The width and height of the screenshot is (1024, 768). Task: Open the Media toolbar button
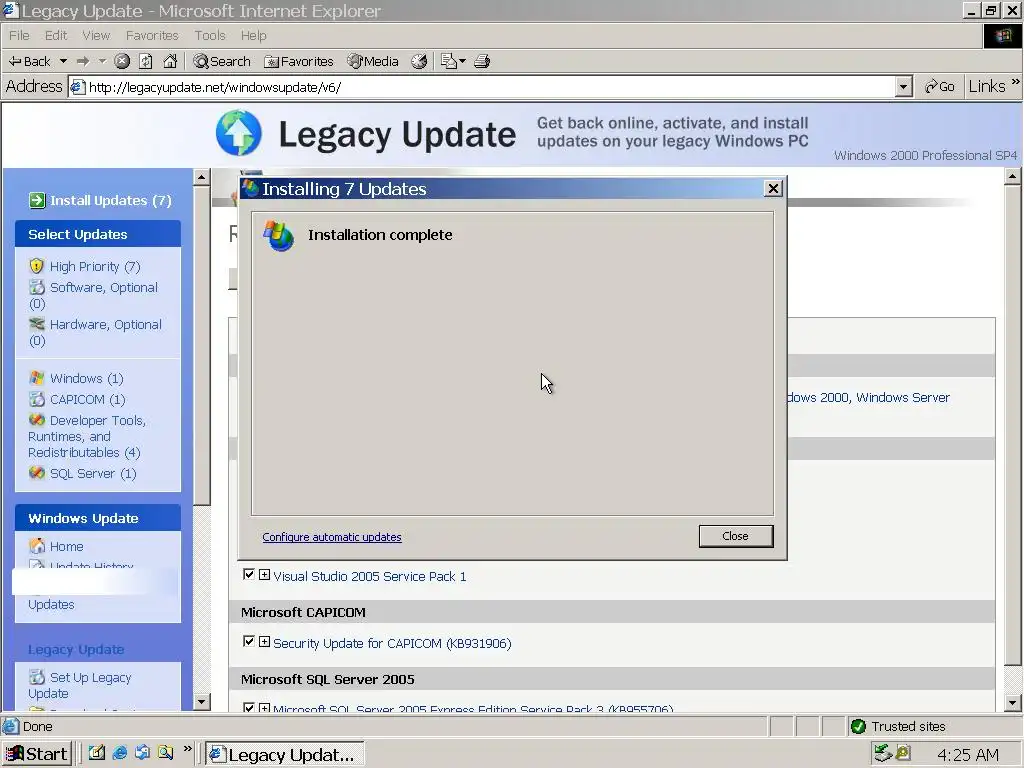click(x=373, y=61)
